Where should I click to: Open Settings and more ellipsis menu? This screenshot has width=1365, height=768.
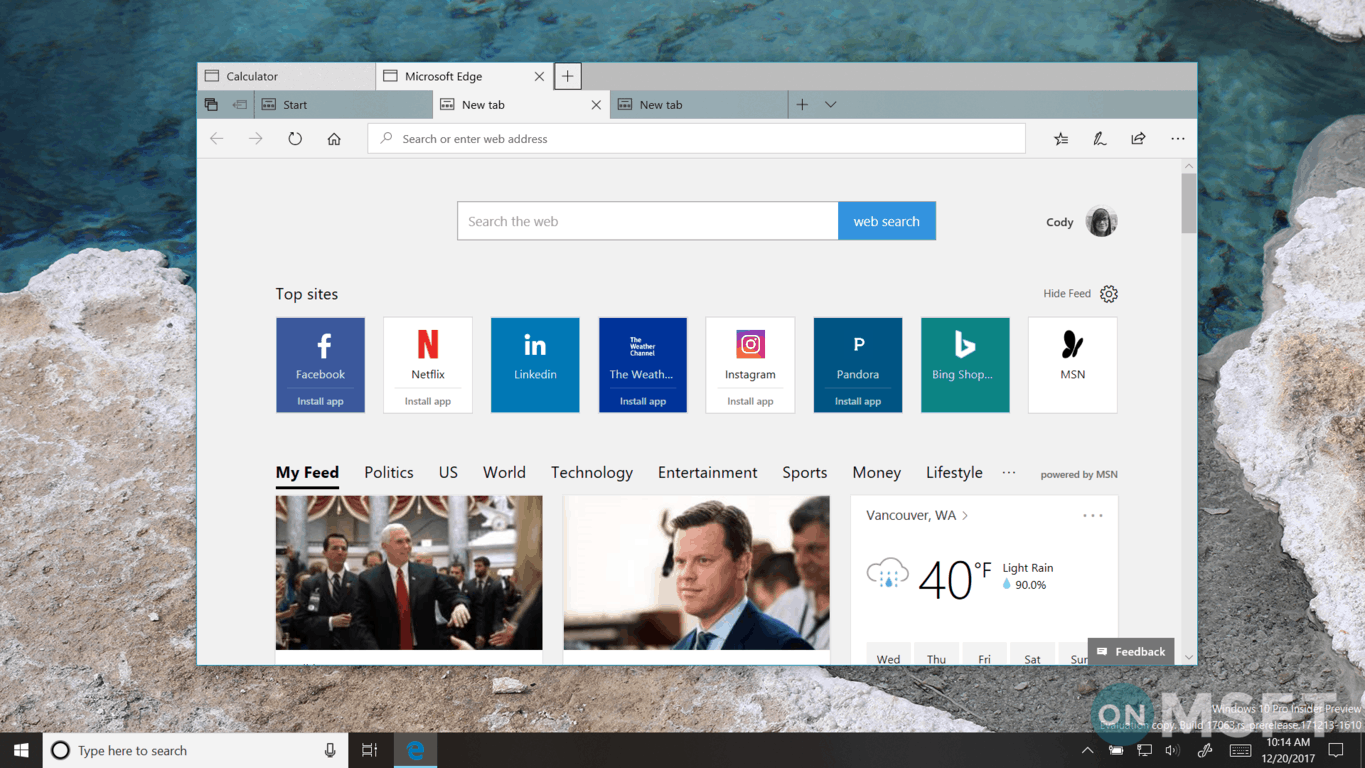click(1178, 139)
